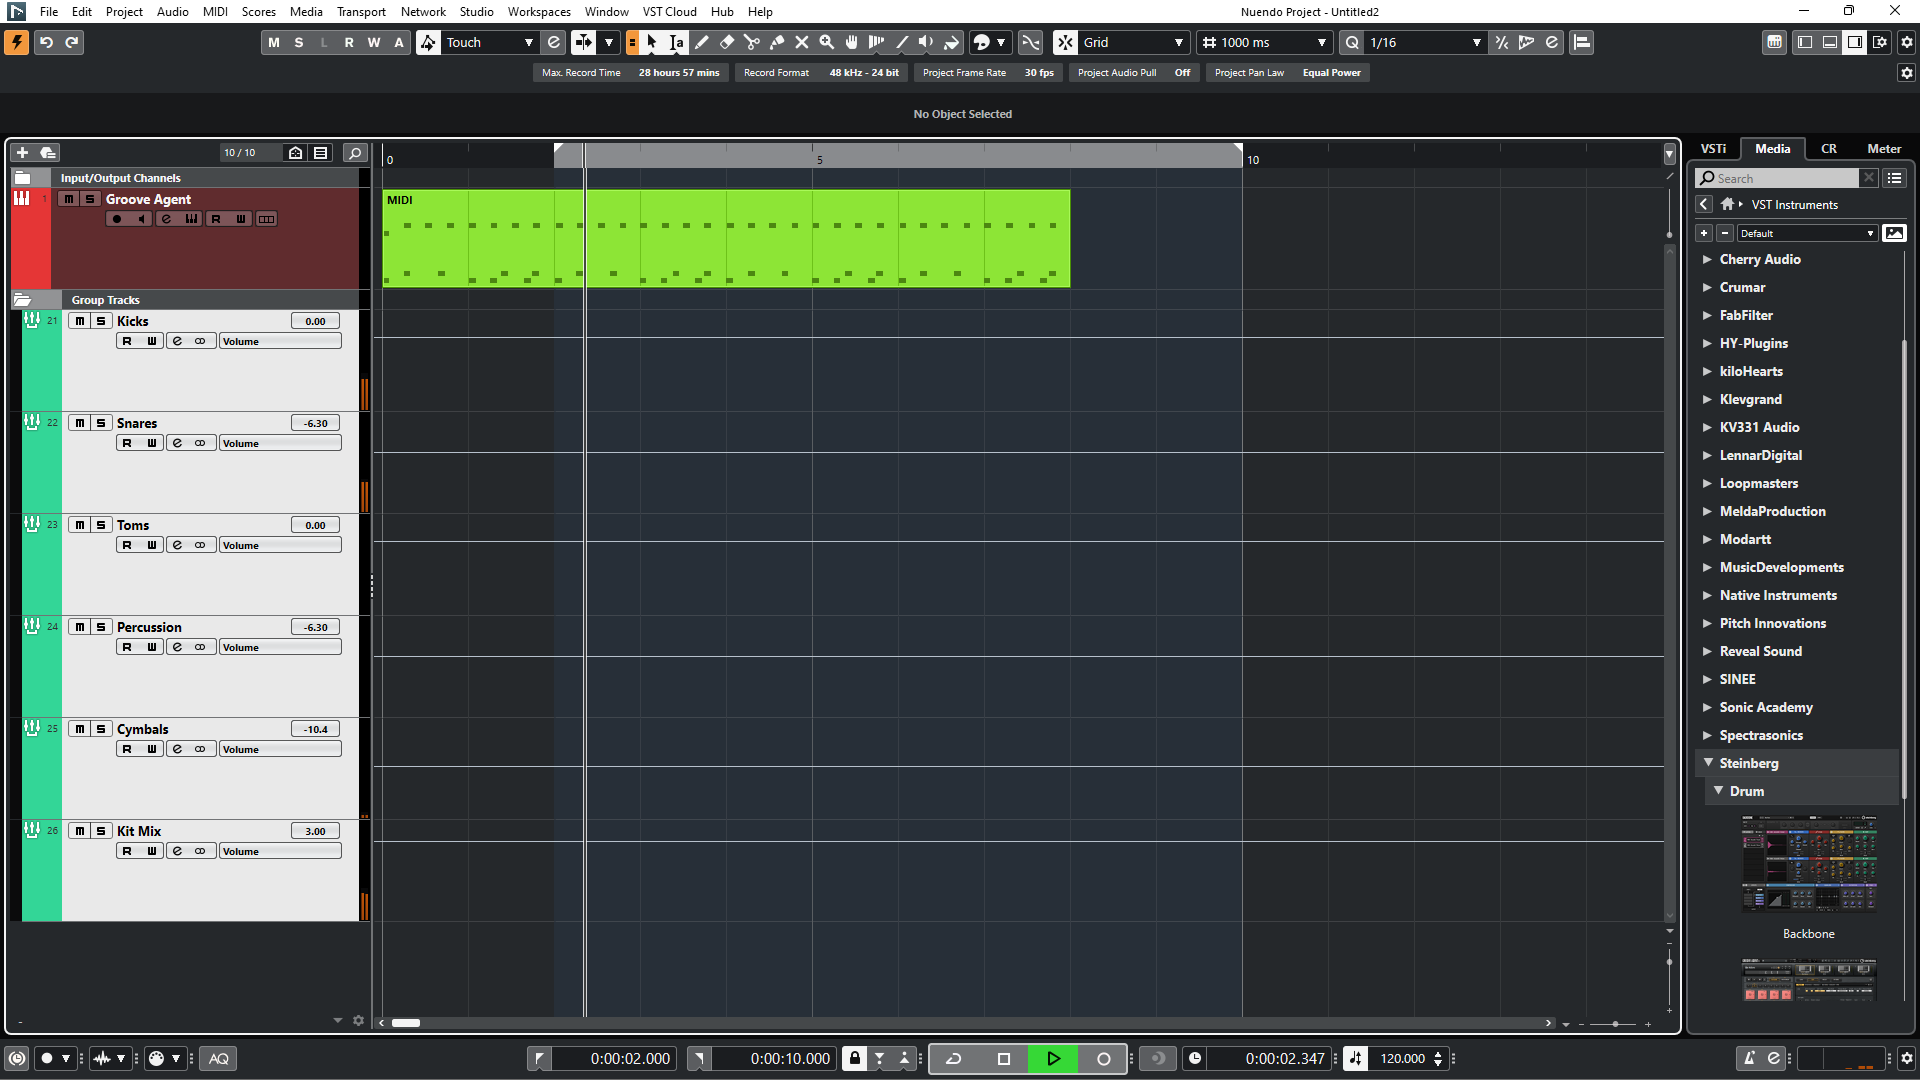
Task: Select the Zoom magnifier tool
Action: 827,43
